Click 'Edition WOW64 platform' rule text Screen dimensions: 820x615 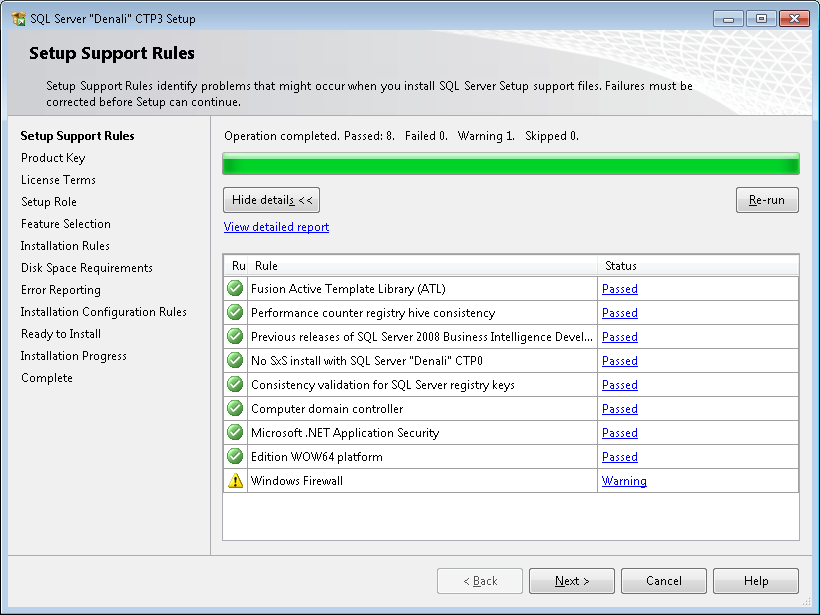(316, 457)
